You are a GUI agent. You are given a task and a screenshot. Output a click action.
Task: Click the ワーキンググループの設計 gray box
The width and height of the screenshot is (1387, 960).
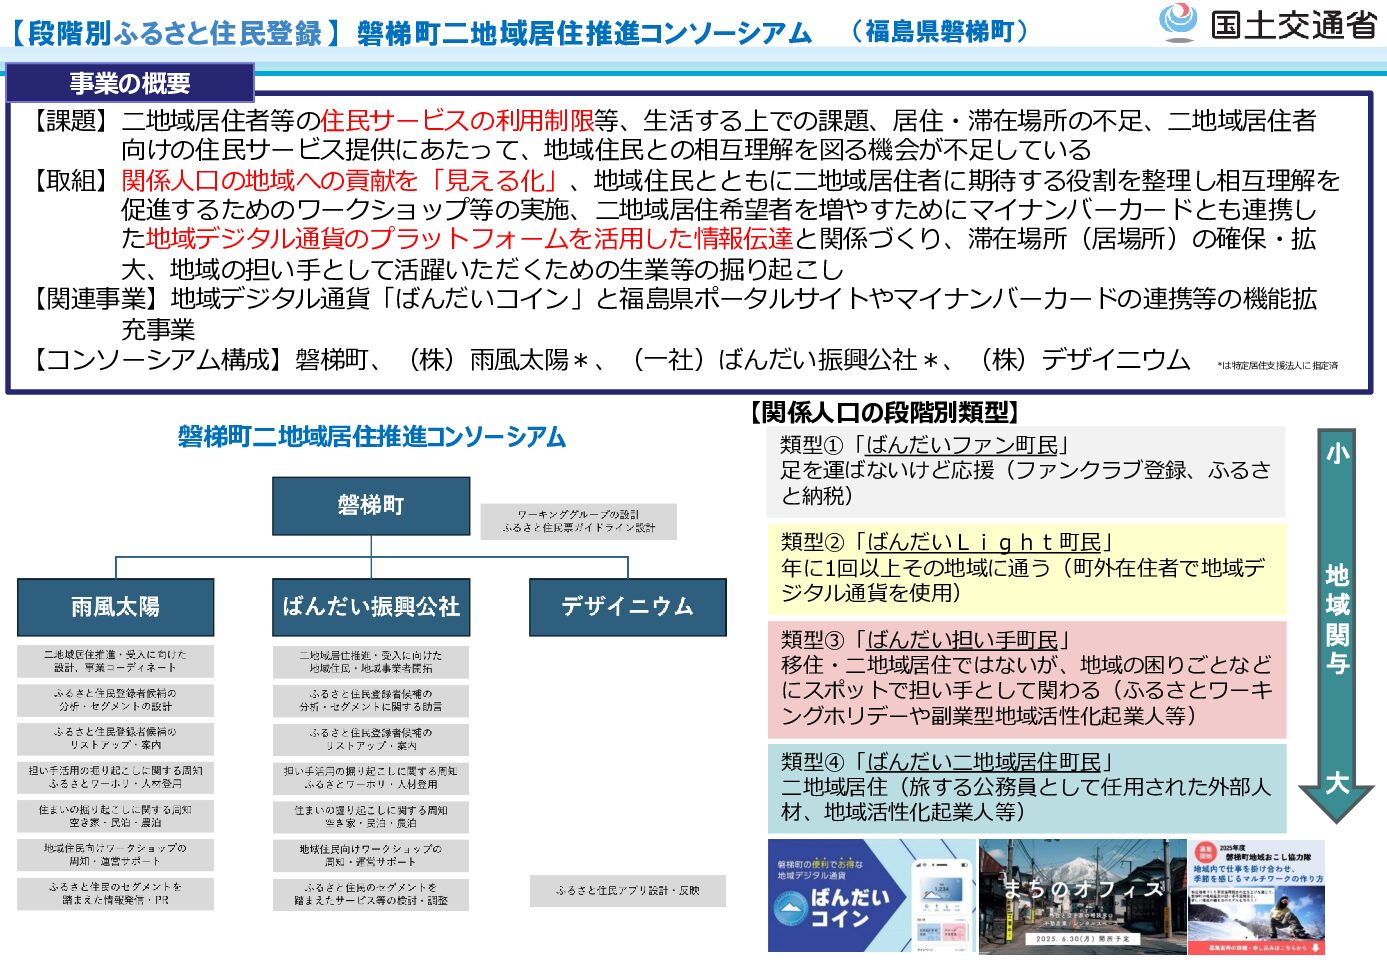(578, 521)
